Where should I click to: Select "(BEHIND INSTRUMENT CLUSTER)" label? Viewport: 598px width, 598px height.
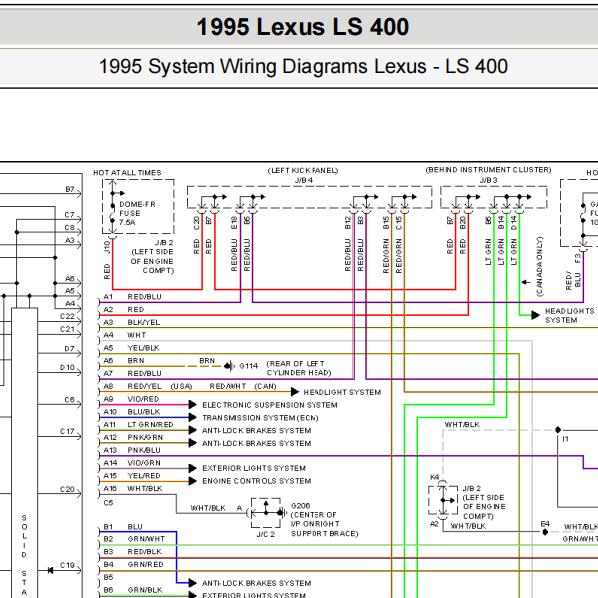tap(489, 170)
